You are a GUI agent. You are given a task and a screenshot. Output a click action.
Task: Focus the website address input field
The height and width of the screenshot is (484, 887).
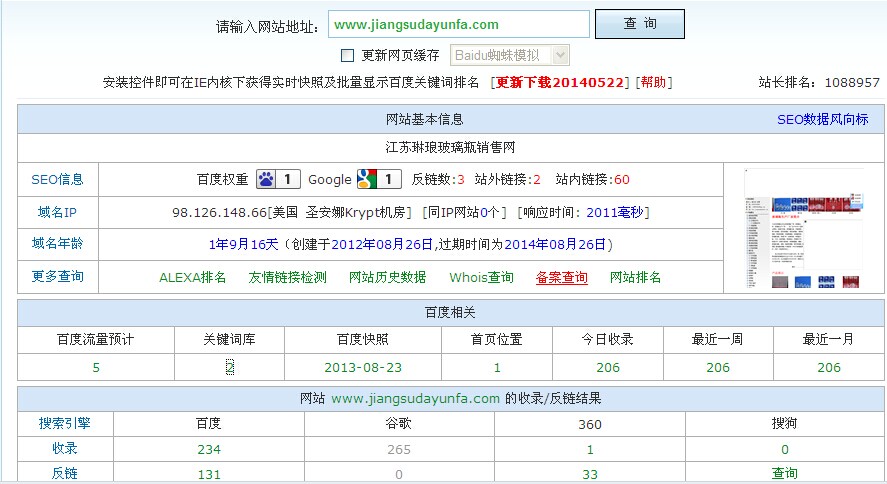(x=458, y=24)
